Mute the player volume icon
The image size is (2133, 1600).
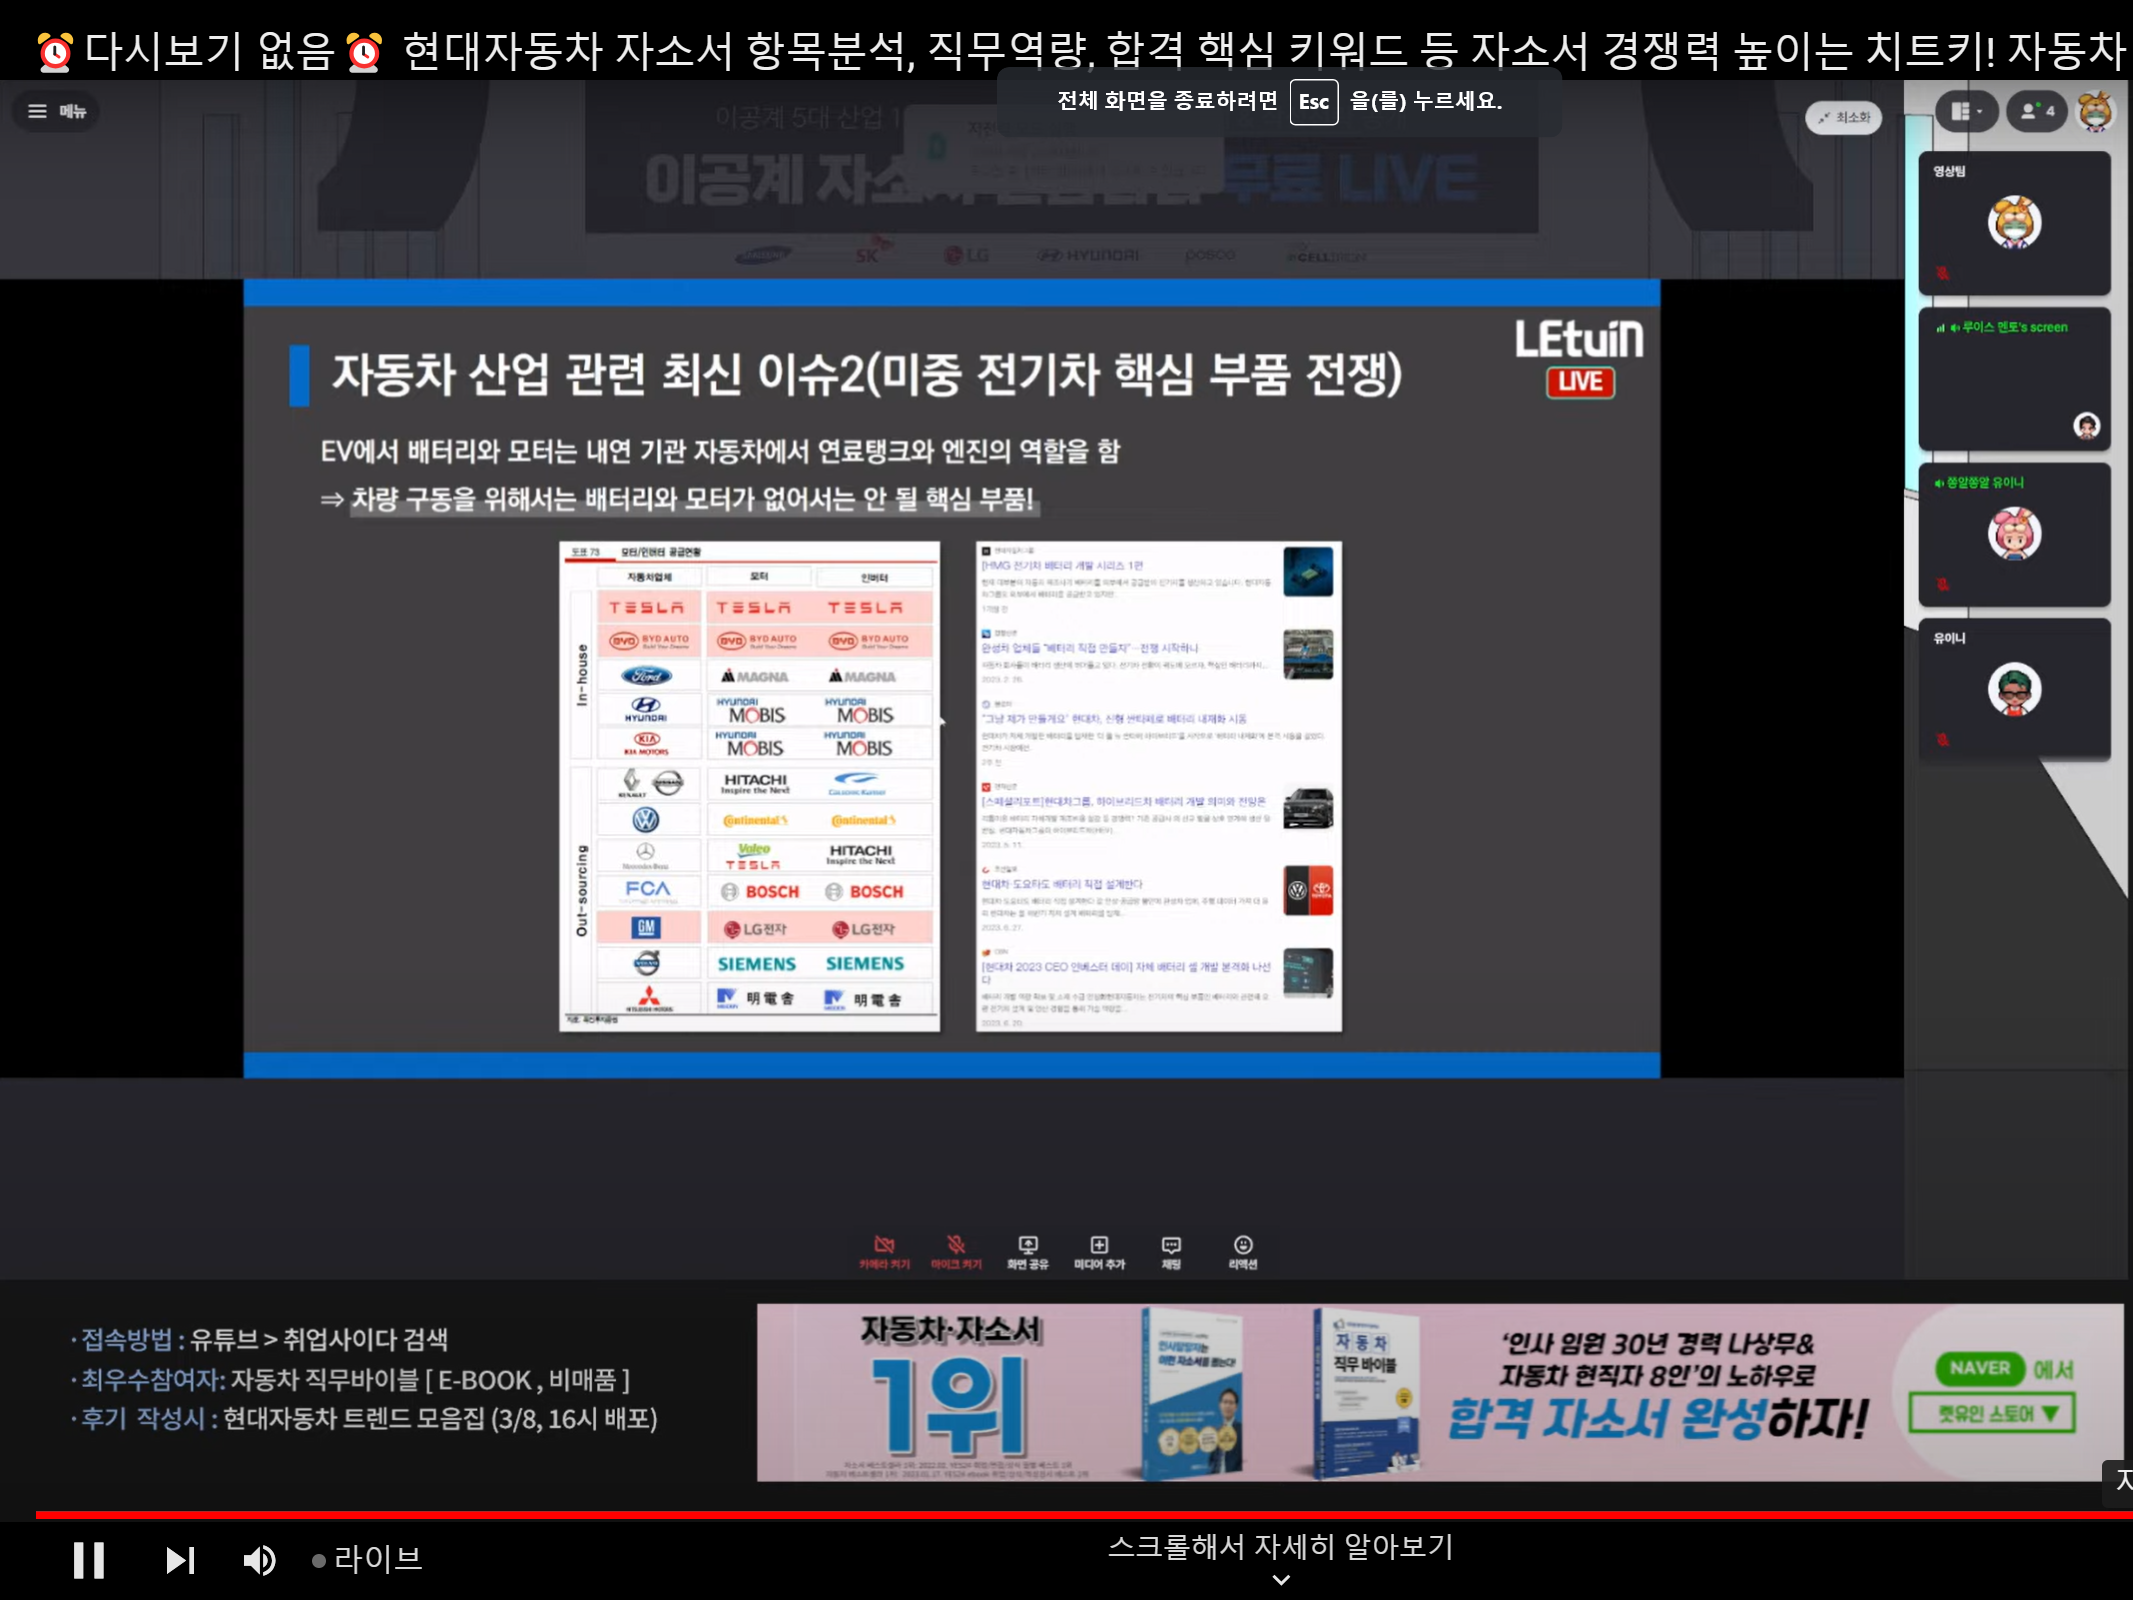(x=259, y=1560)
